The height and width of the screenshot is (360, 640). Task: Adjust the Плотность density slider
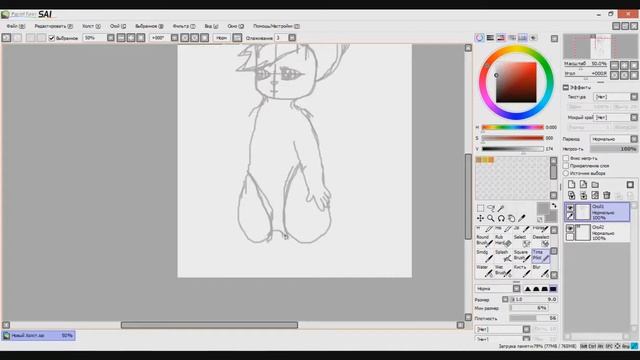533,318
